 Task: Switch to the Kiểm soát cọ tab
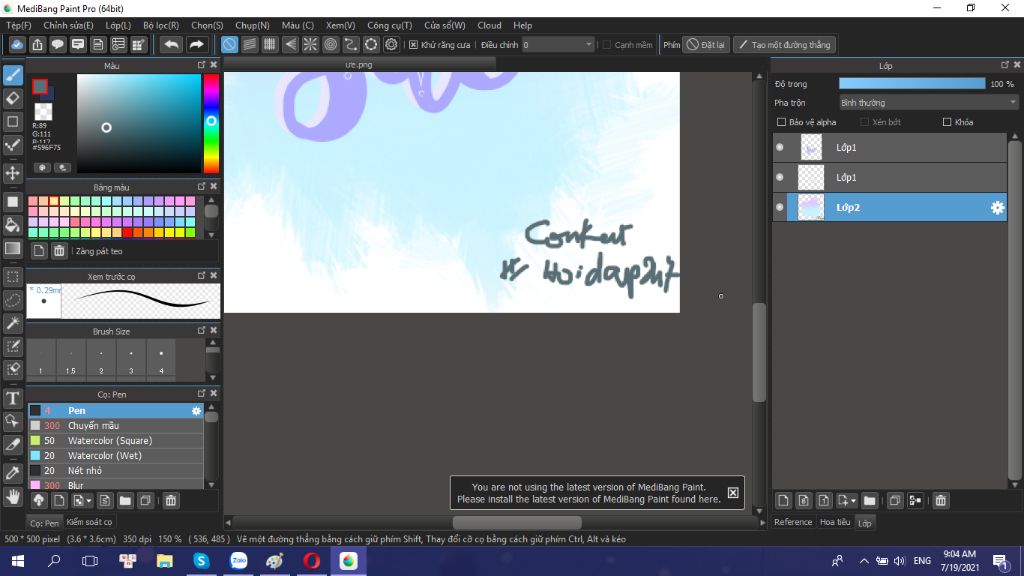click(89, 522)
